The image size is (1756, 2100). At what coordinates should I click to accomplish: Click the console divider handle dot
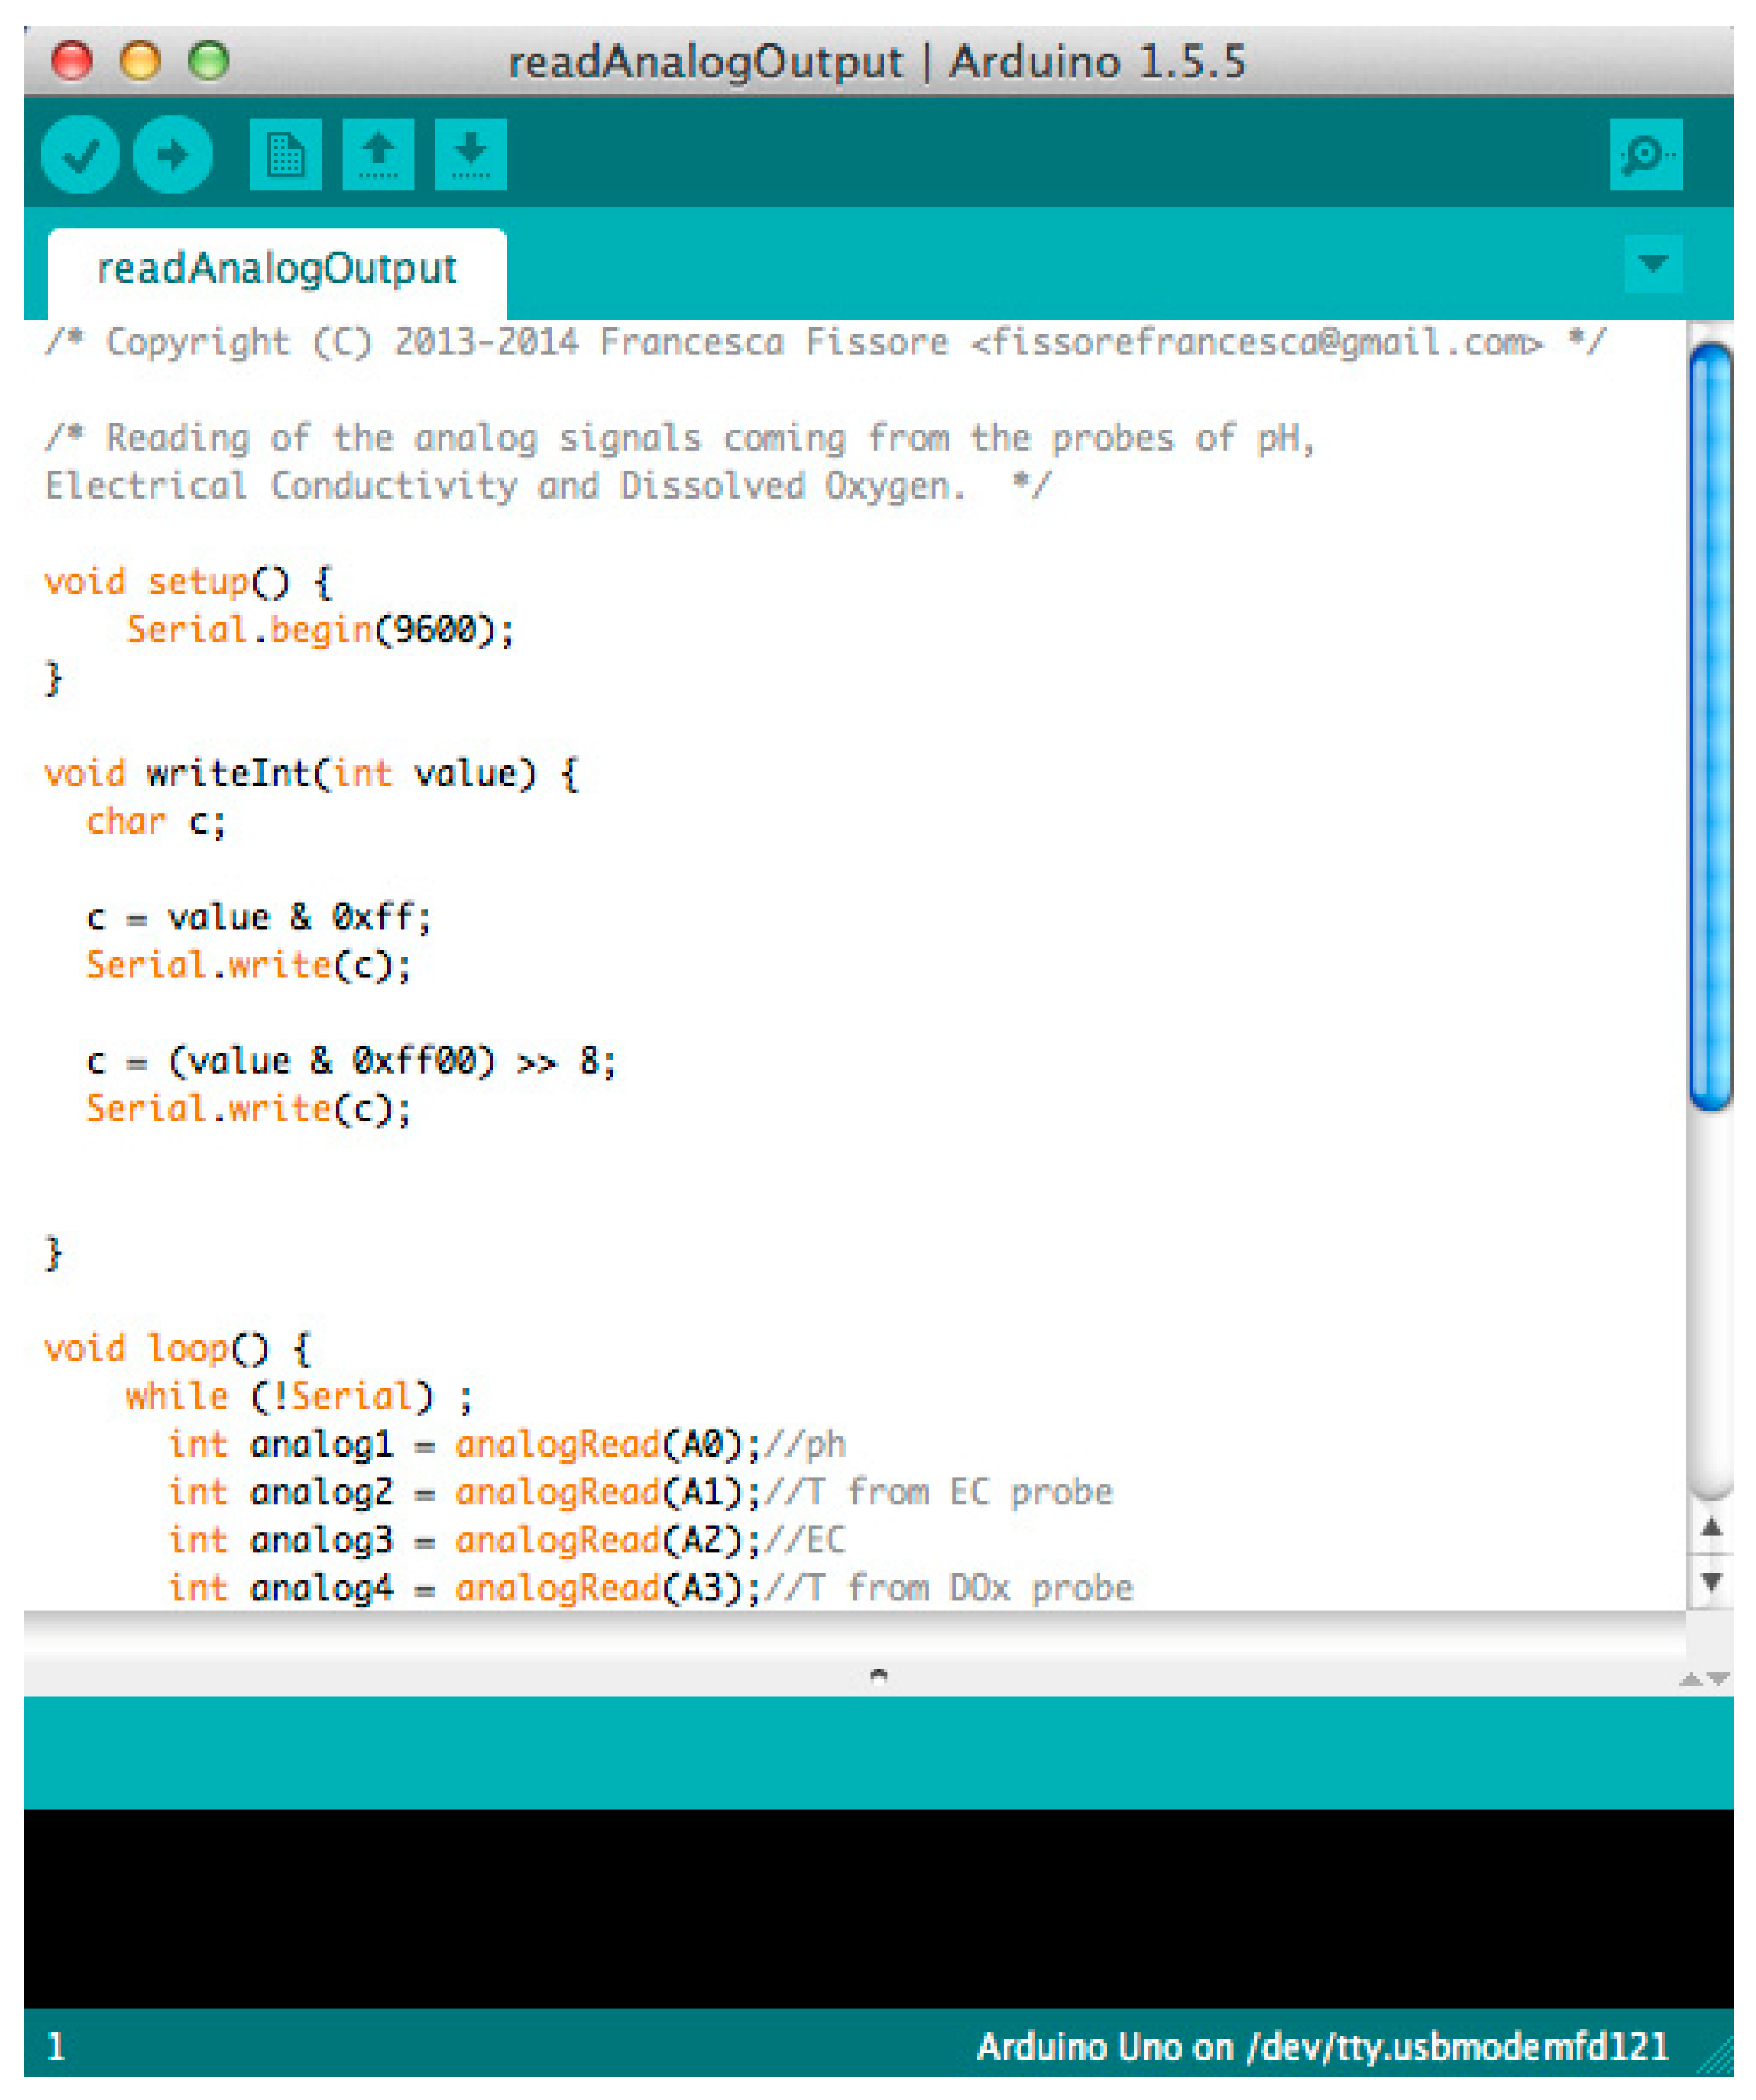[879, 1676]
